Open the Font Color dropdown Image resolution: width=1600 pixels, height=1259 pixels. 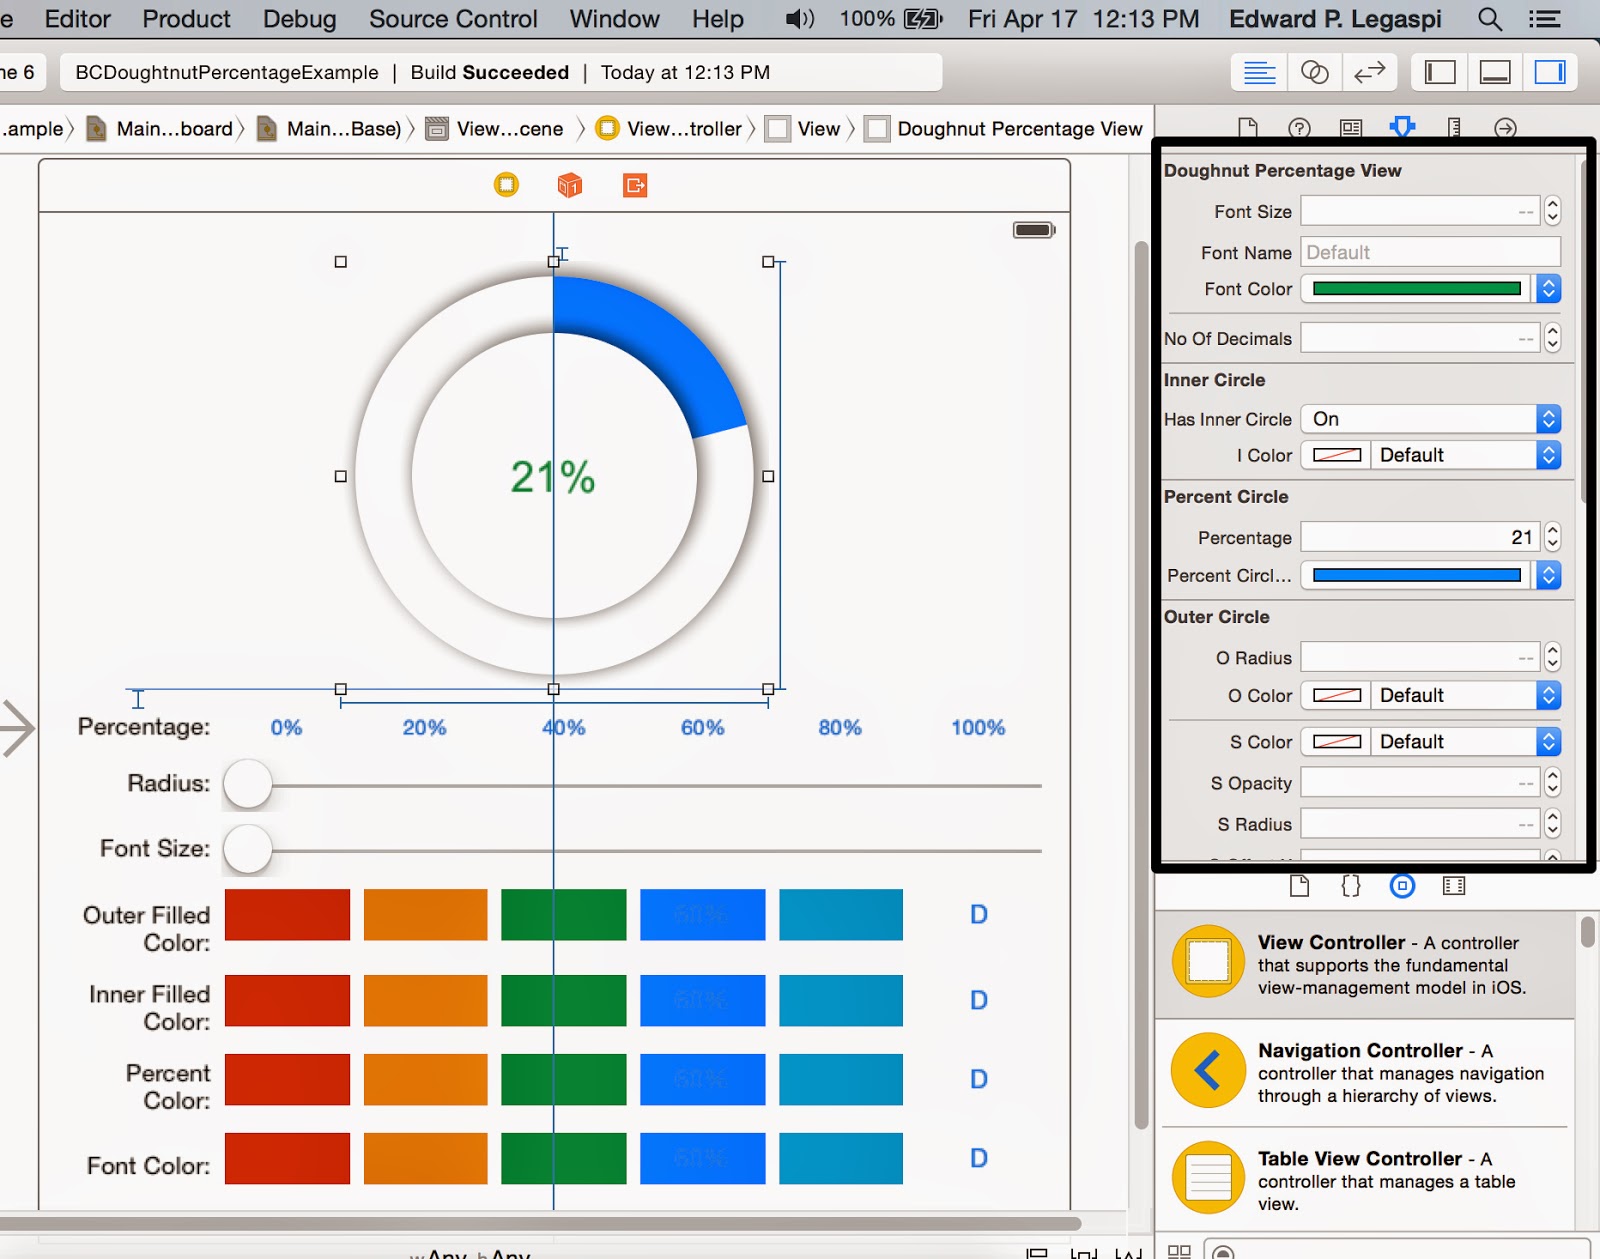click(x=1549, y=289)
